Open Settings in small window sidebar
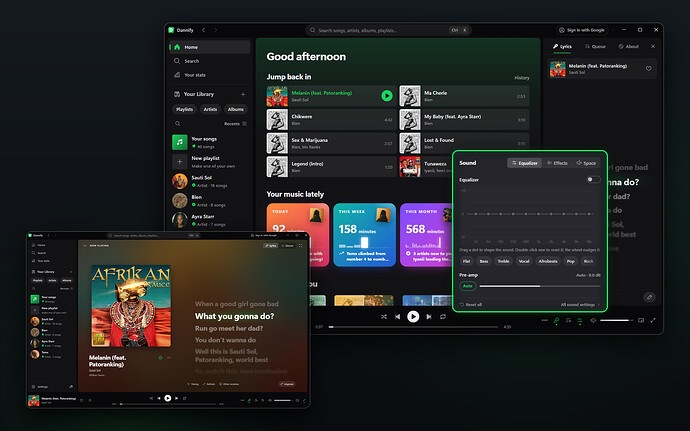The height and width of the screenshot is (431, 690). pos(40,387)
